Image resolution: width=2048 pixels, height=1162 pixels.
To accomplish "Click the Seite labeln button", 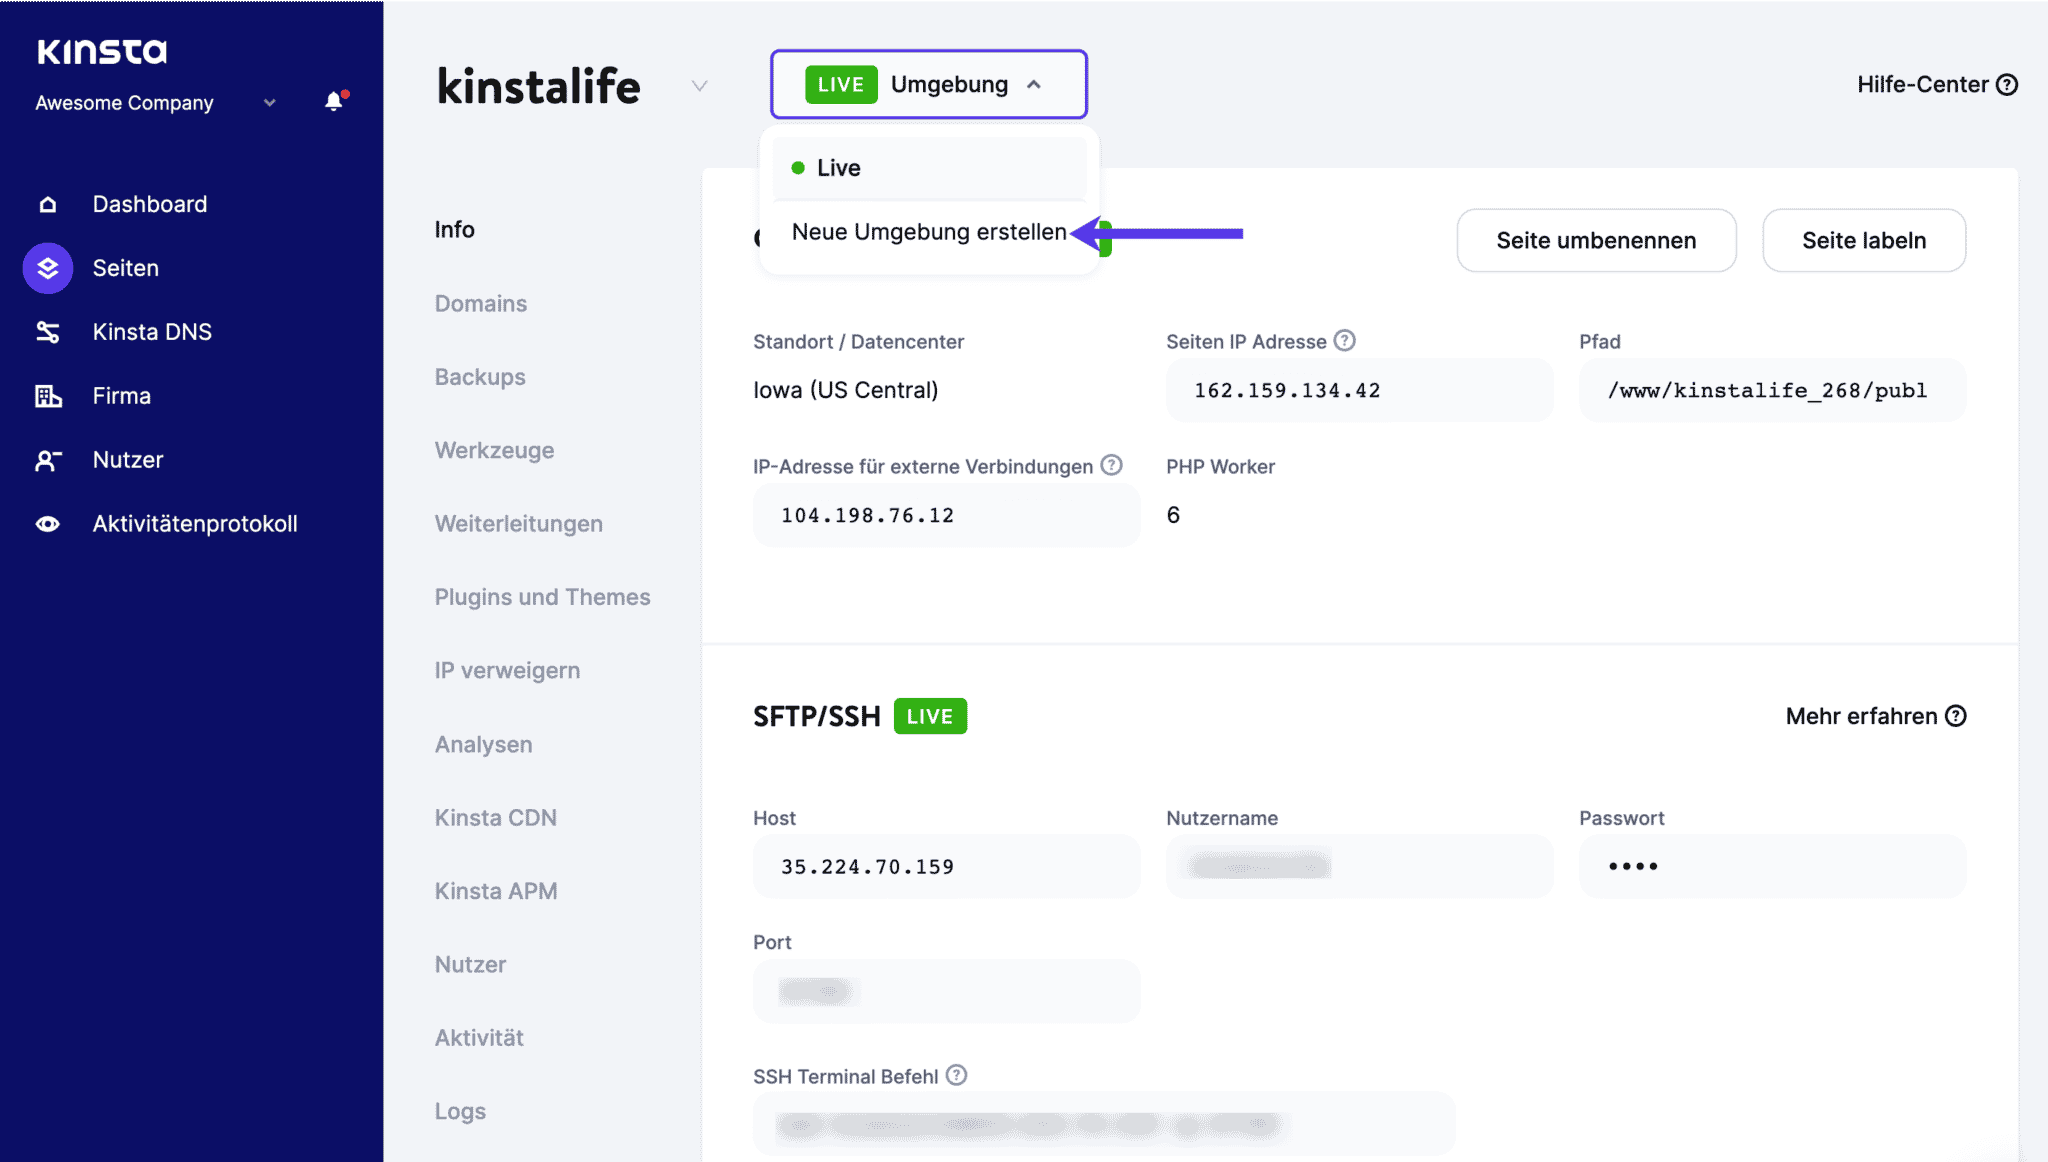I will tap(1864, 240).
